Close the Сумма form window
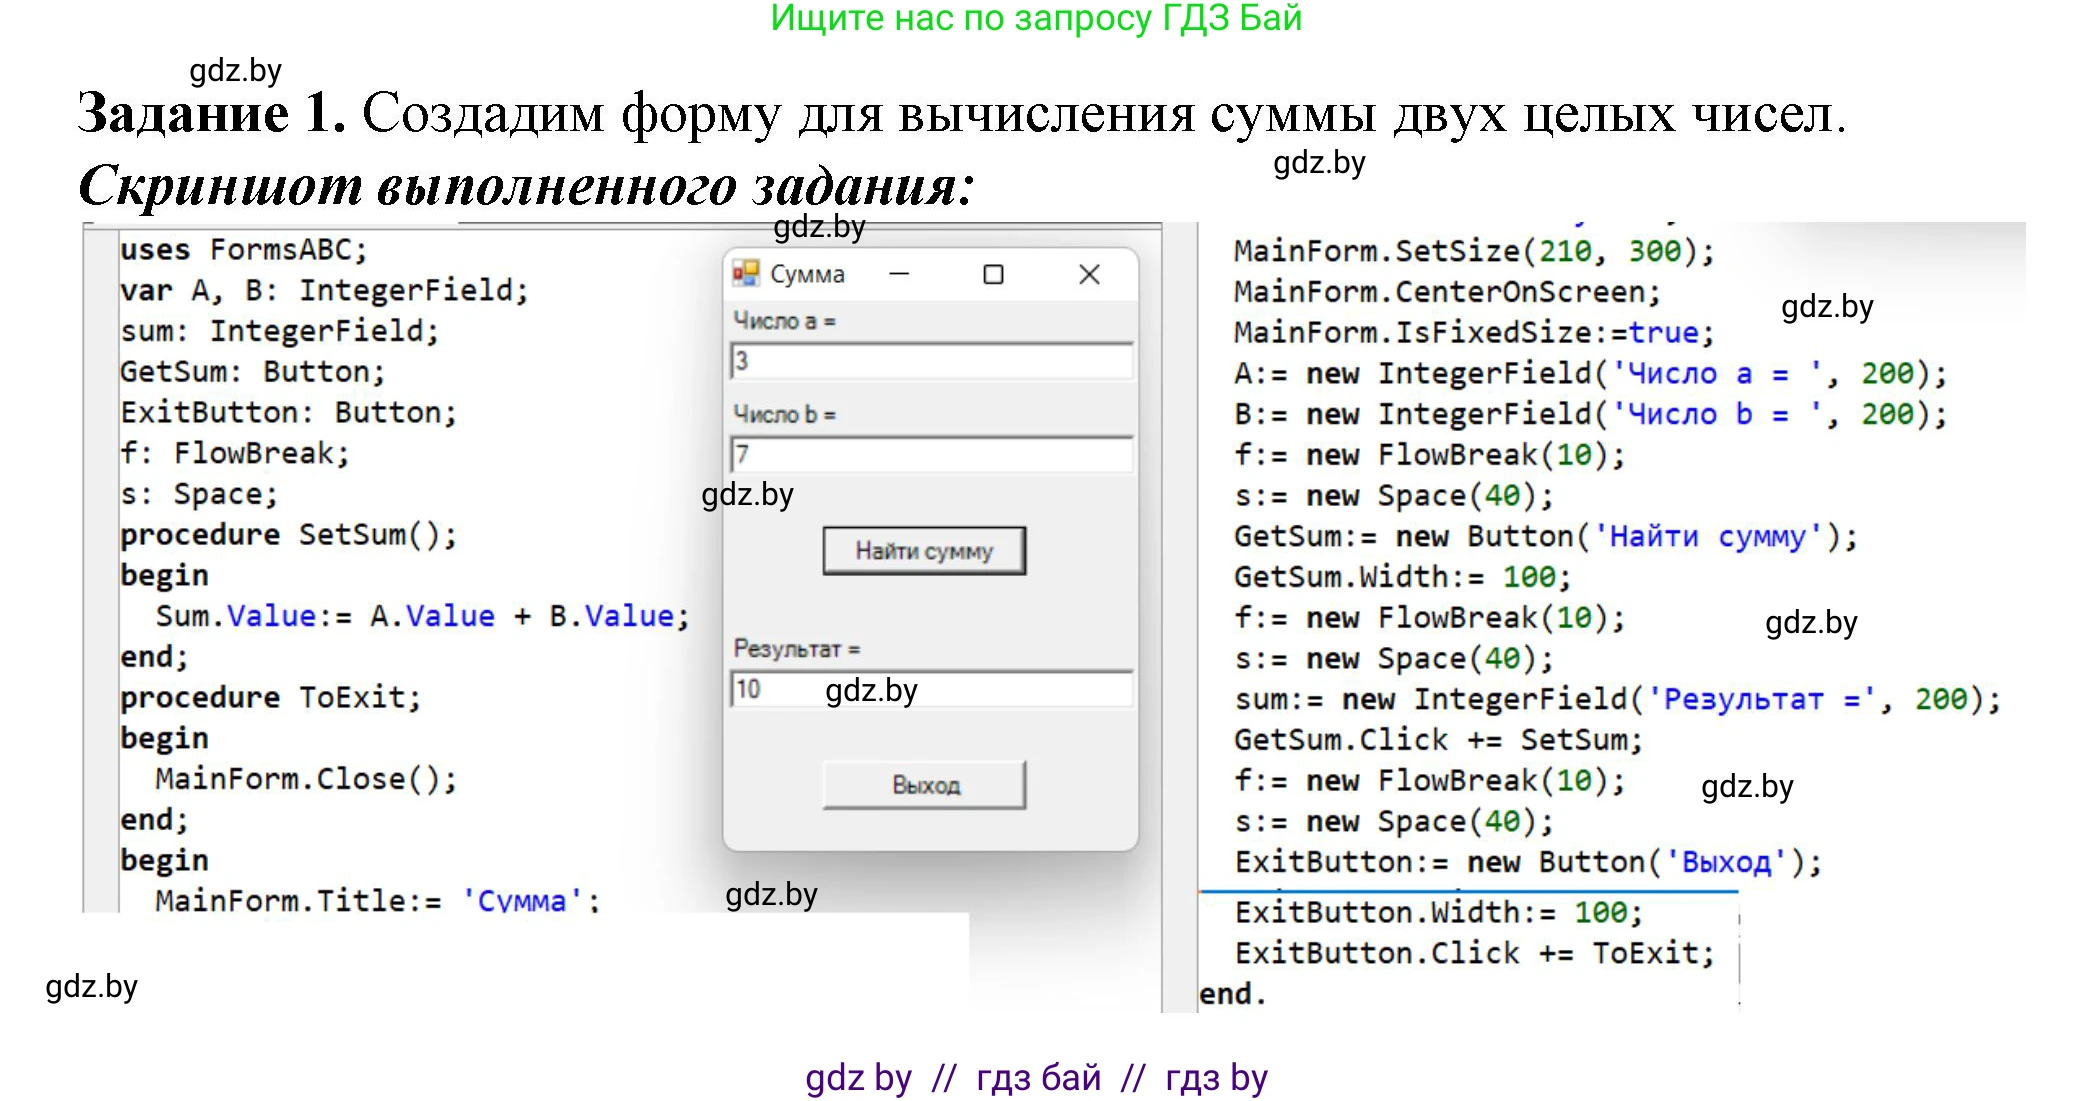2076x1101 pixels. [x=1089, y=274]
